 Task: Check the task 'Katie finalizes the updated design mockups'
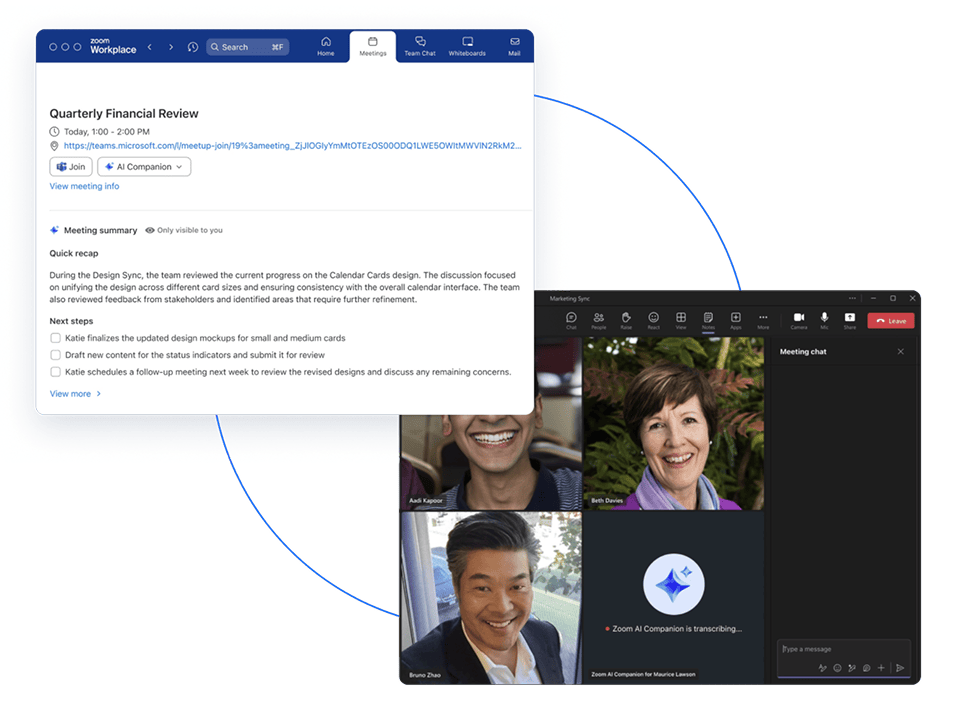coord(56,338)
